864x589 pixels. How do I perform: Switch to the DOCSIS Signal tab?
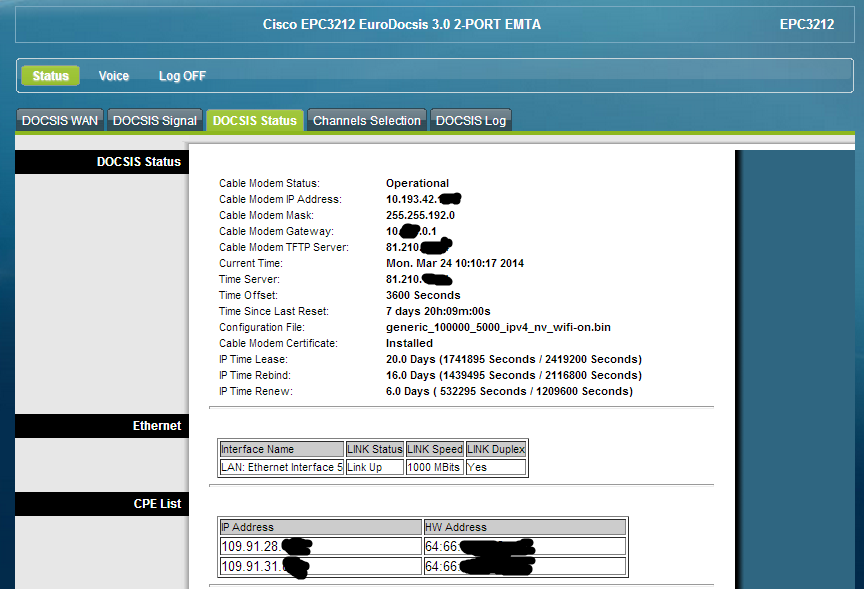coord(154,121)
